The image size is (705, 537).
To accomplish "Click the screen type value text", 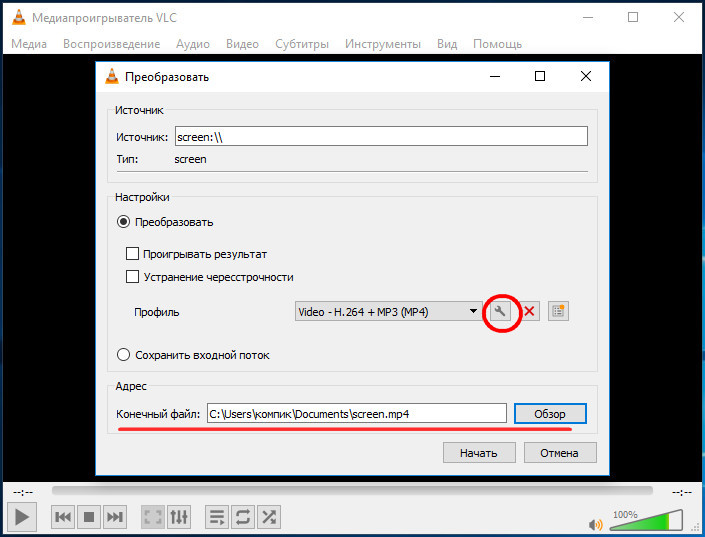I will click(x=190, y=159).
